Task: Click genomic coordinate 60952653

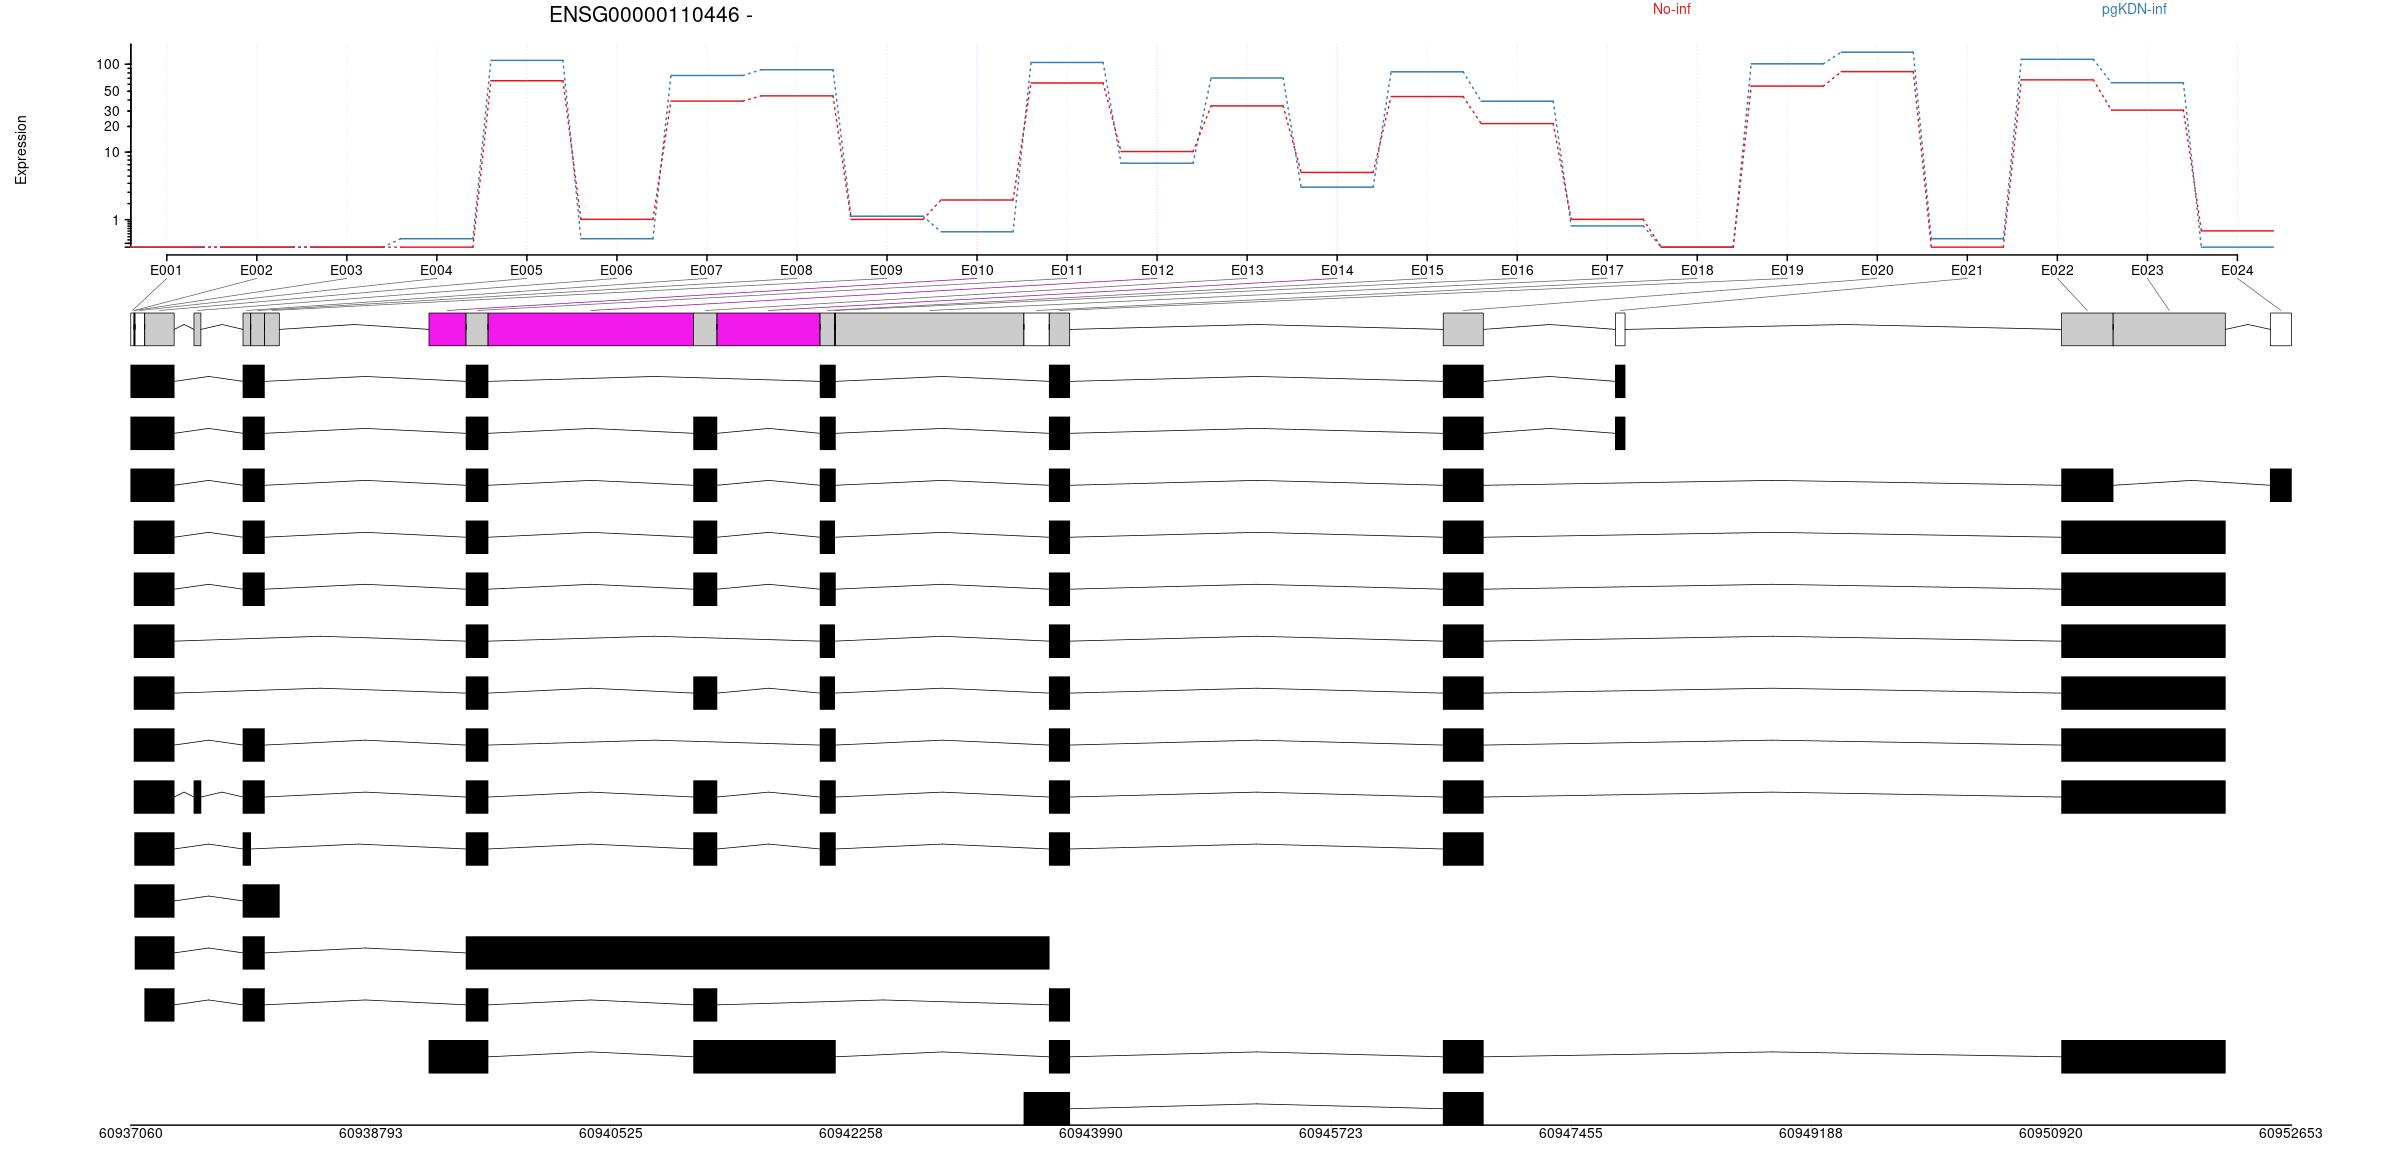Action: pyautogui.click(x=2291, y=1133)
